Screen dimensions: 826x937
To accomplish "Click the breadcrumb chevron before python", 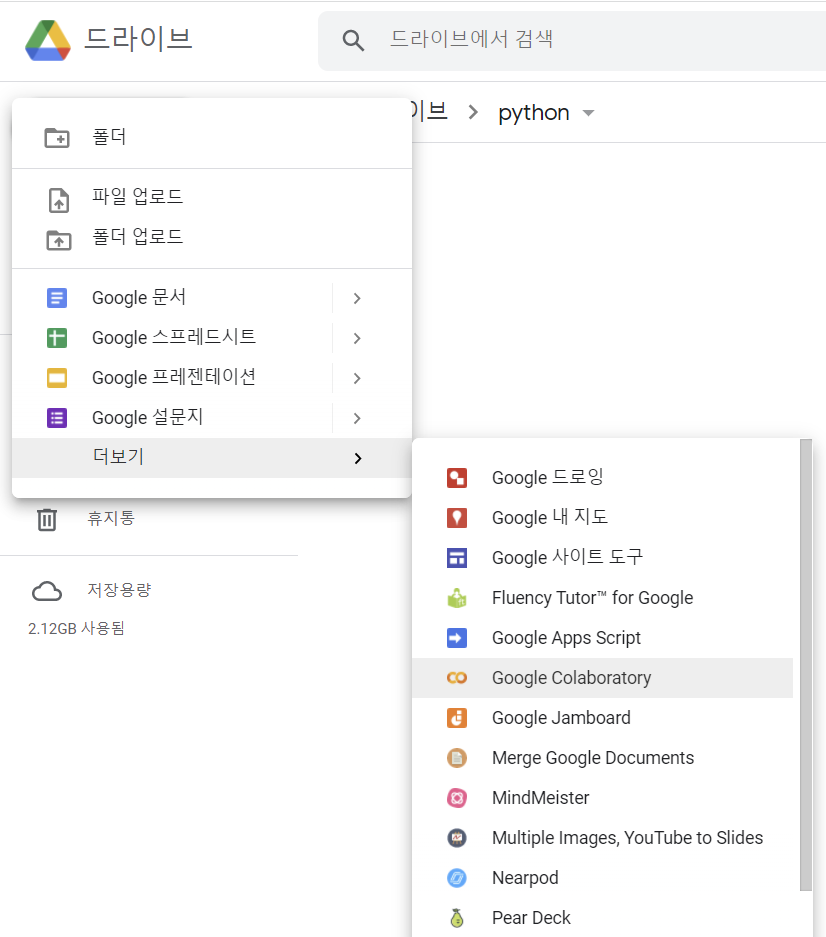I will point(473,112).
